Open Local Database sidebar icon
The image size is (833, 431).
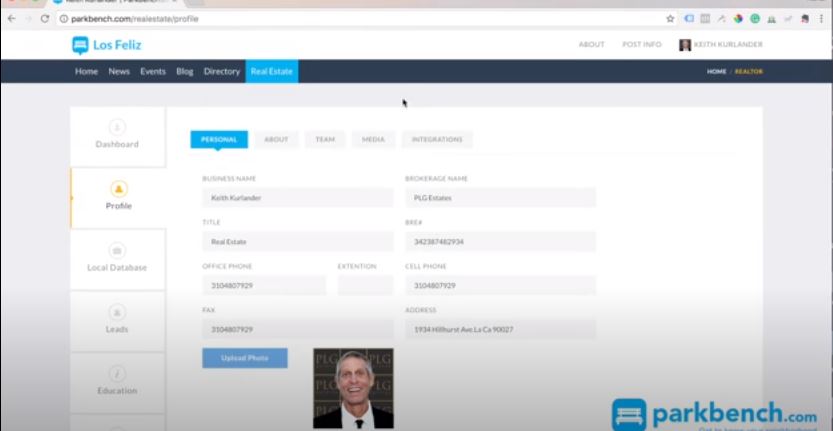(117, 250)
